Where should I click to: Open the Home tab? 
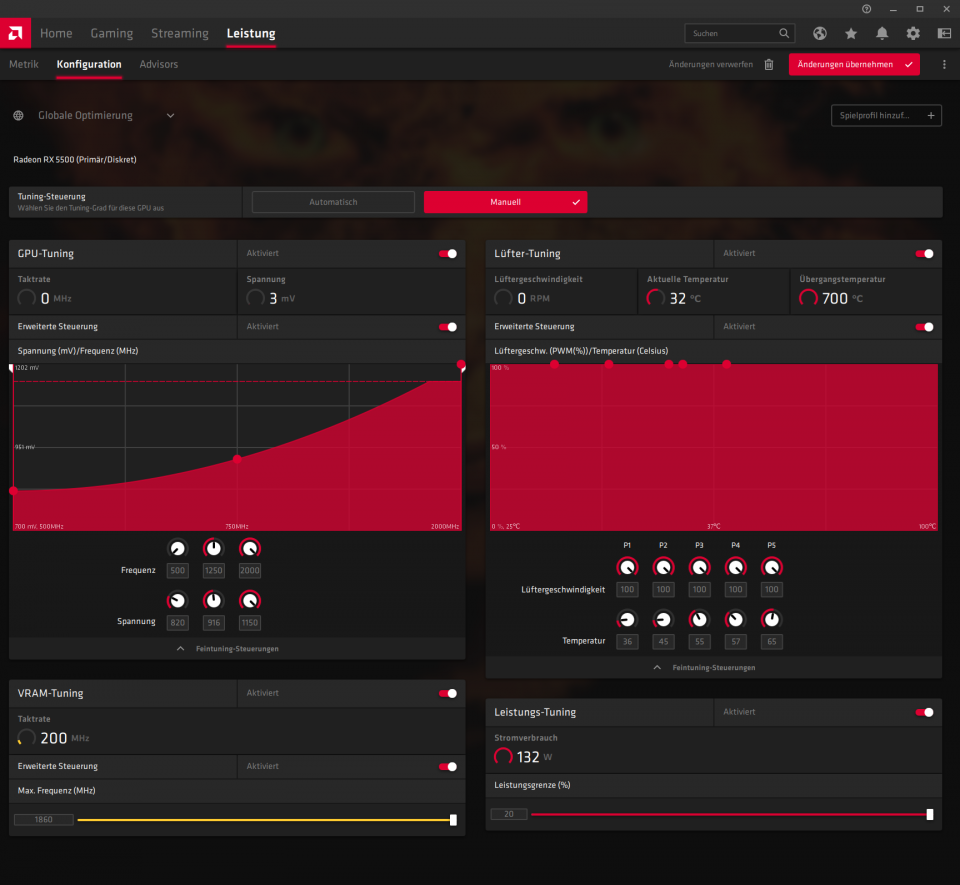[x=56, y=34]
